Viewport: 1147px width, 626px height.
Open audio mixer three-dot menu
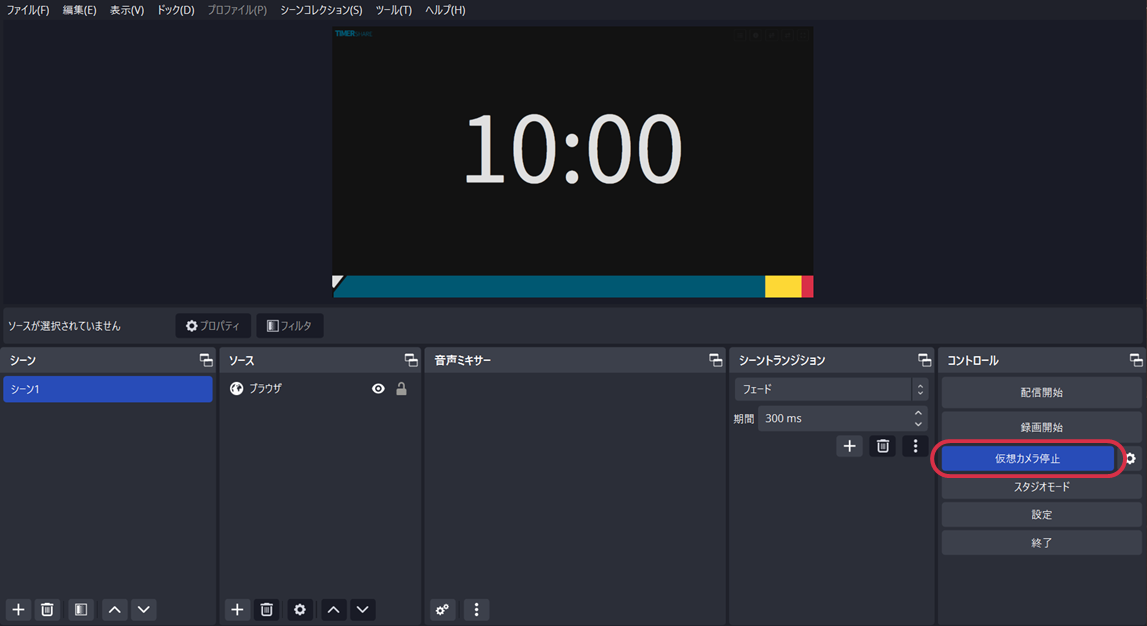476,609
